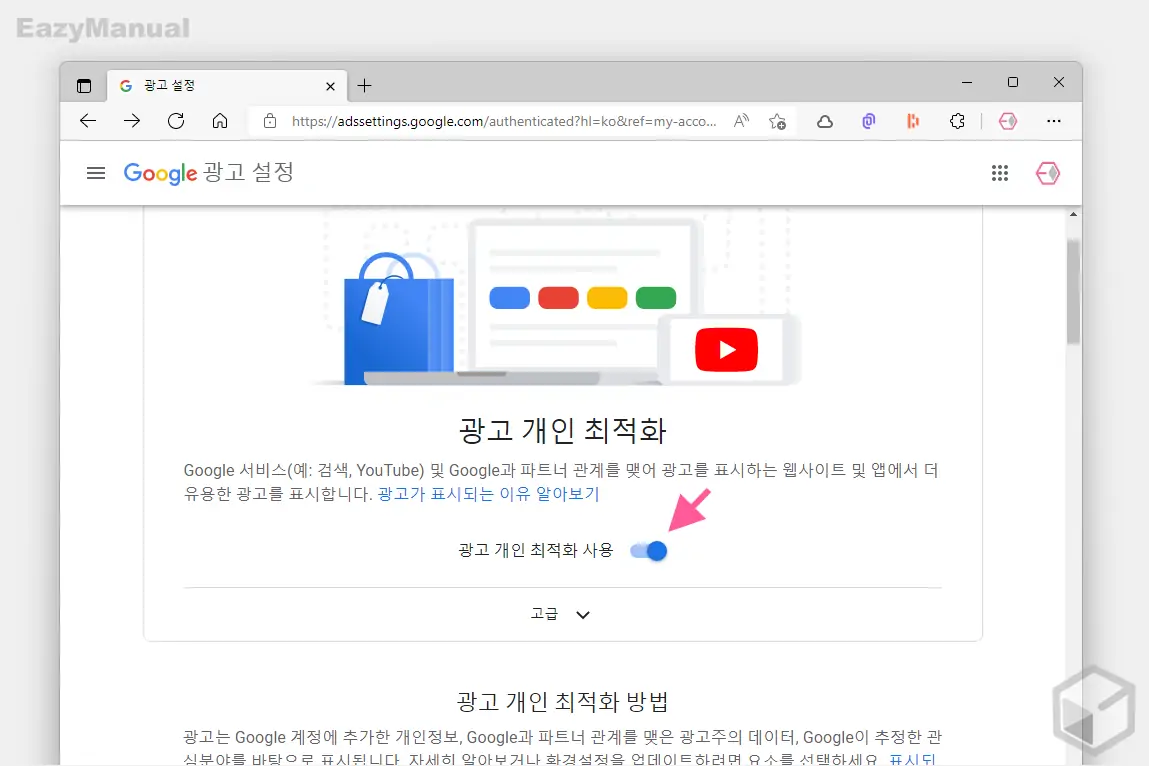This screenshot has height=766, width=1149.
Task: View site security lock information
Action: pyautogui.click(x=270, y=121)
